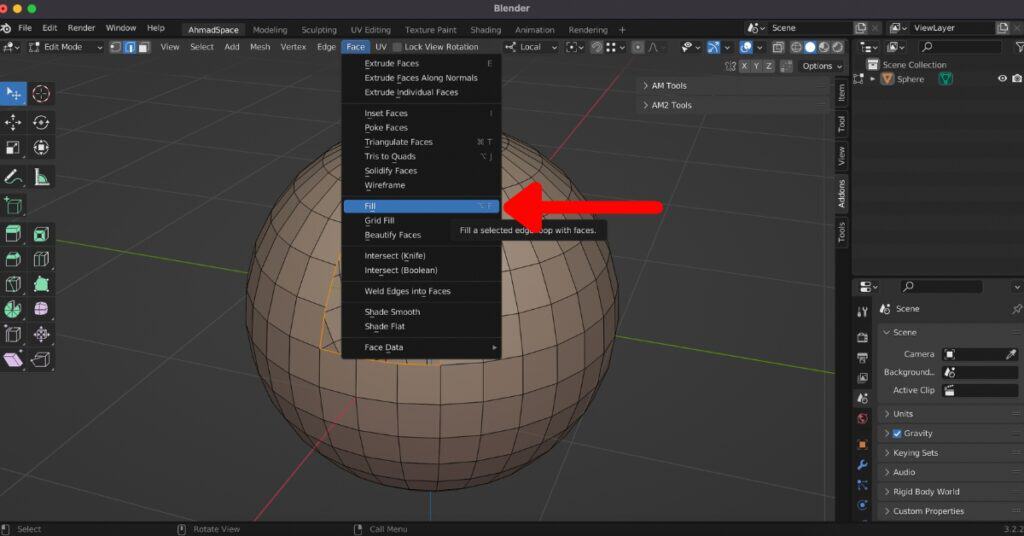Image resolution: width=1024 pixels, height=536 pixels.
Task: Select the Select Box tool
Action: (x=13, y=93)
